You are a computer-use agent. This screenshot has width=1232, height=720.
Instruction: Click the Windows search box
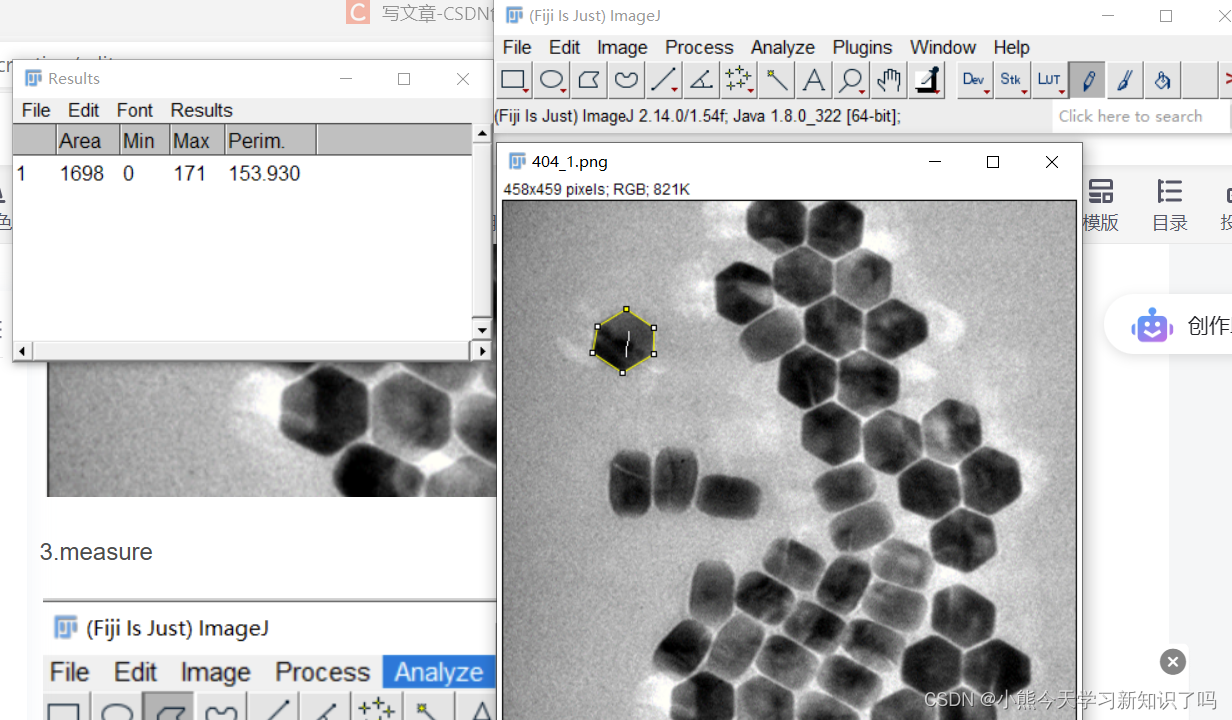pyautogui.click(x=1140, y=116)
